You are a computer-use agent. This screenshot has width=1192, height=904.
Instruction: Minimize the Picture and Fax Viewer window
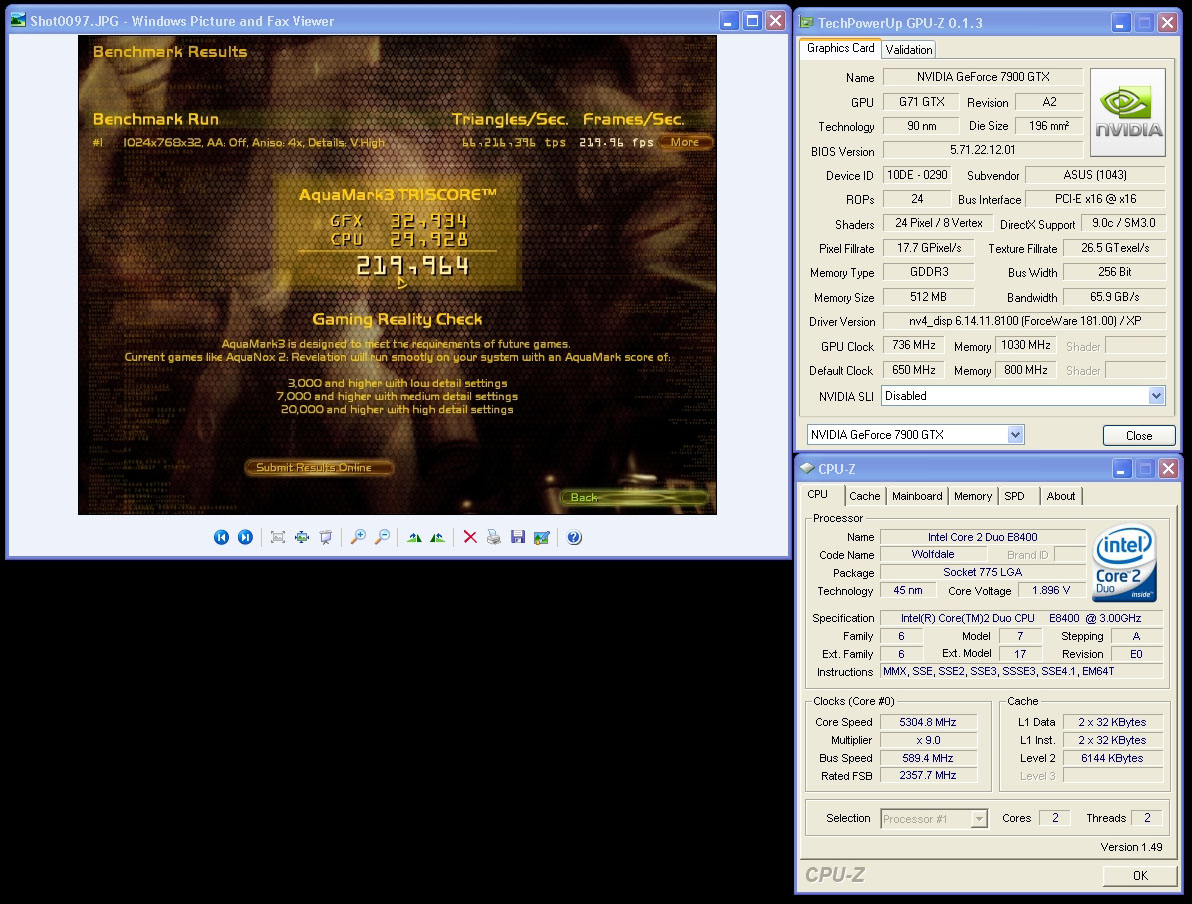click(x=728, y=21)
